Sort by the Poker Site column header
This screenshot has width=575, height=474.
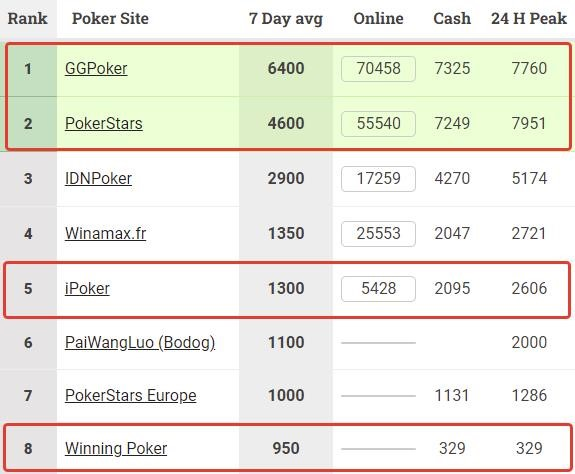110,18
